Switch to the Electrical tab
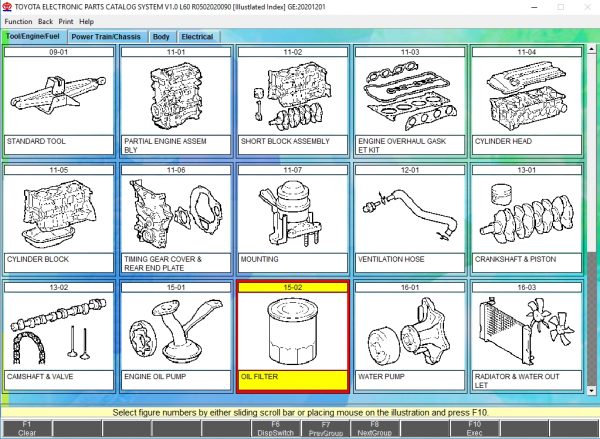 [197, 37]
